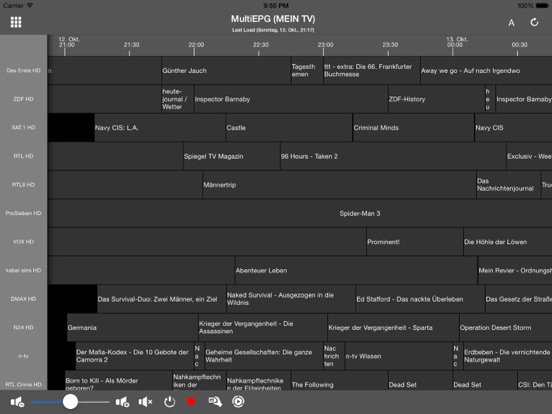Open Krieger der Vergangenheit - Die Assassinen
This screenshot has height=414, width=552.
pos(263,327)
